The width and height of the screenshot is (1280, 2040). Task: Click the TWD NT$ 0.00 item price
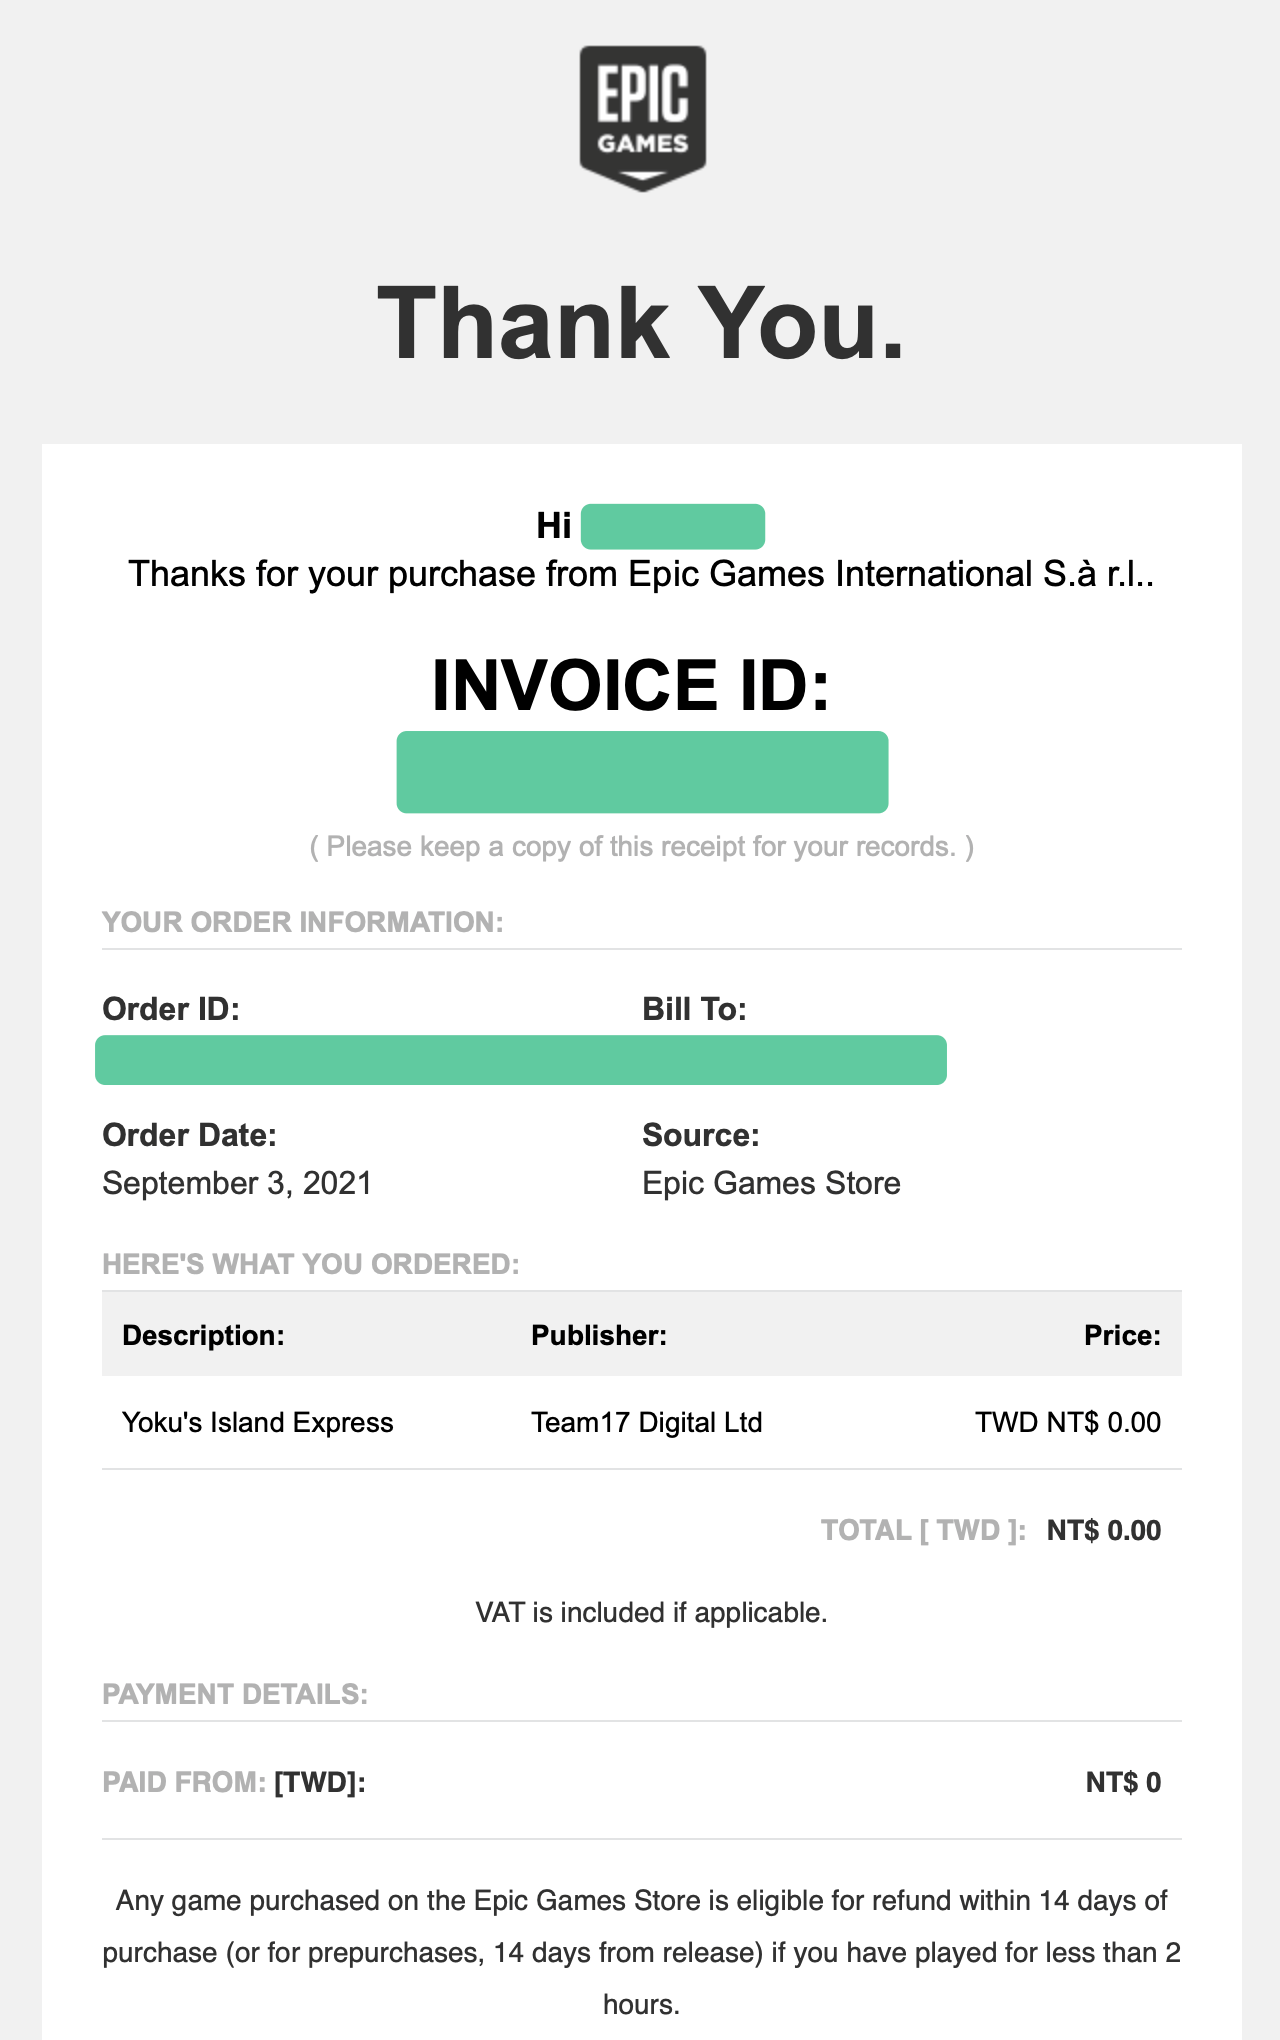pyautogui.click(x=1068, y=1422)
